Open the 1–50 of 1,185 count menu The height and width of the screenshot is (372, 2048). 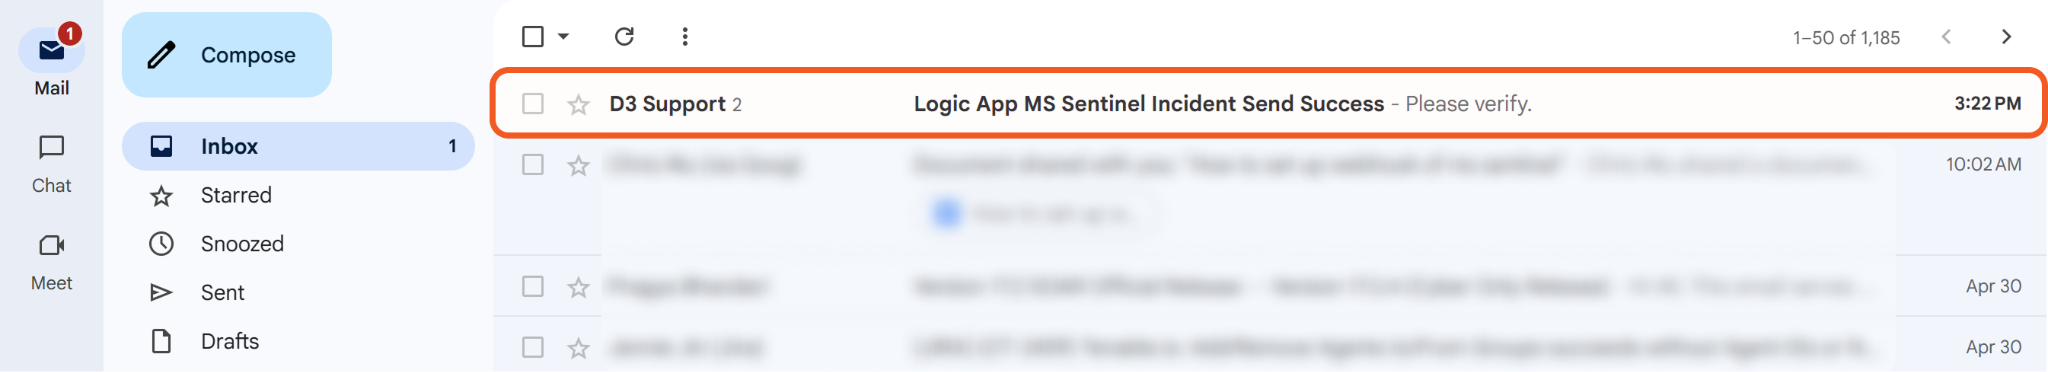[1846, 38]
